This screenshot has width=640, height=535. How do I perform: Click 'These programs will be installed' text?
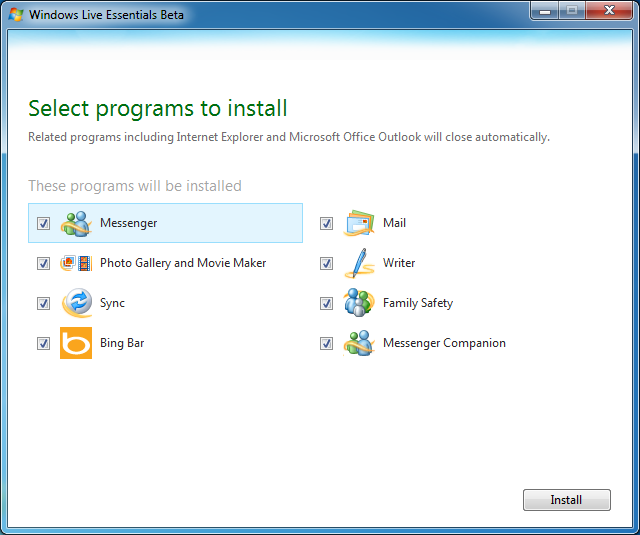click(135, 186)
